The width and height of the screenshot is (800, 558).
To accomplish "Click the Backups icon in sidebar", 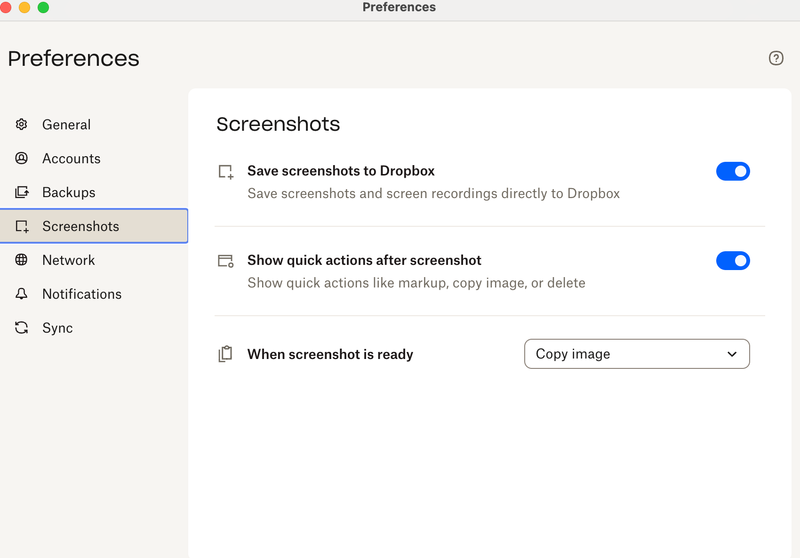I will tap(21, 193).
